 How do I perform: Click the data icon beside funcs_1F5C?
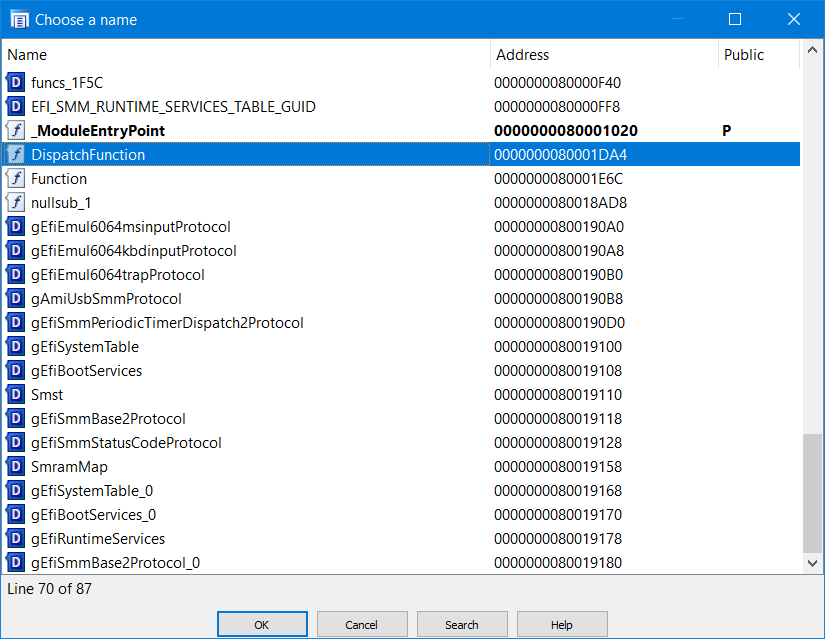[16, 82]
